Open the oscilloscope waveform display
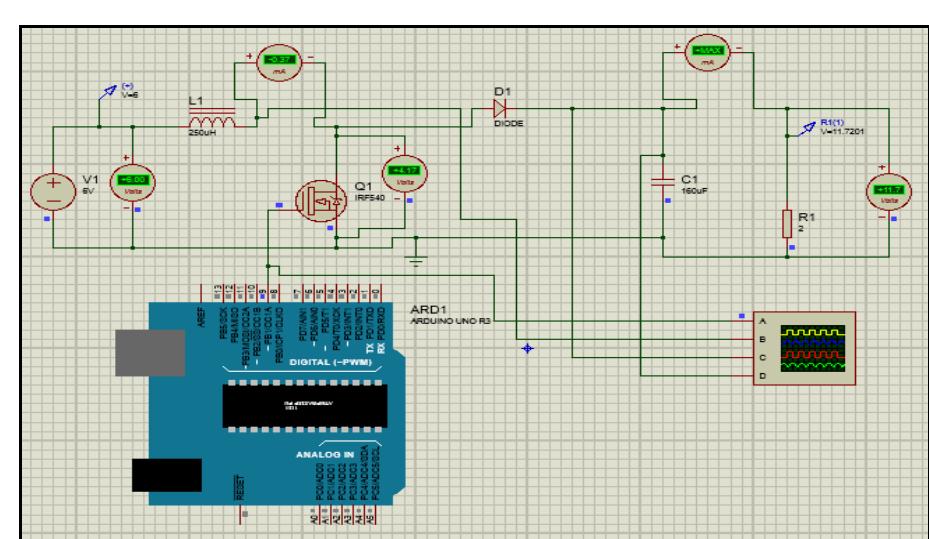 [x=813, y=348]
